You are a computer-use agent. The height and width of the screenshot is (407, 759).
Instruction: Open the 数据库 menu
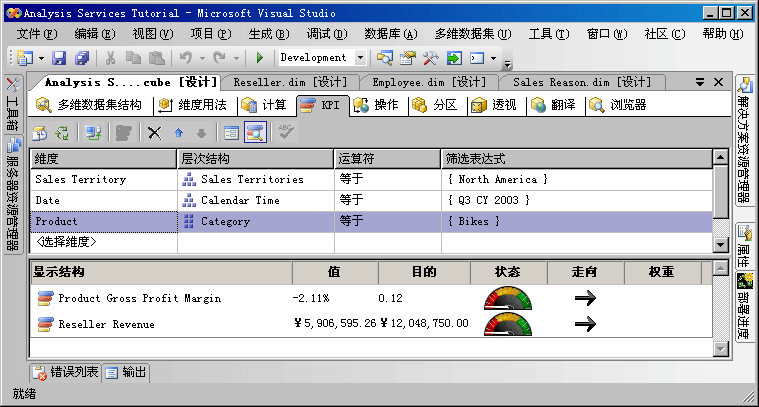tap(391, 34)
